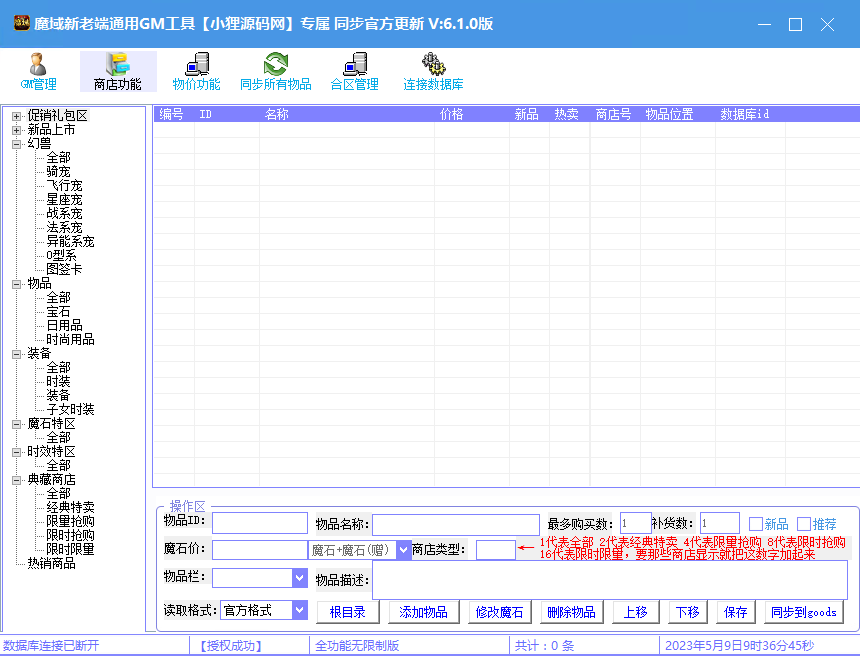
Task: Open the 魔石+魔石(赠) currency dropdown
Action: click(x=404, y=550)
